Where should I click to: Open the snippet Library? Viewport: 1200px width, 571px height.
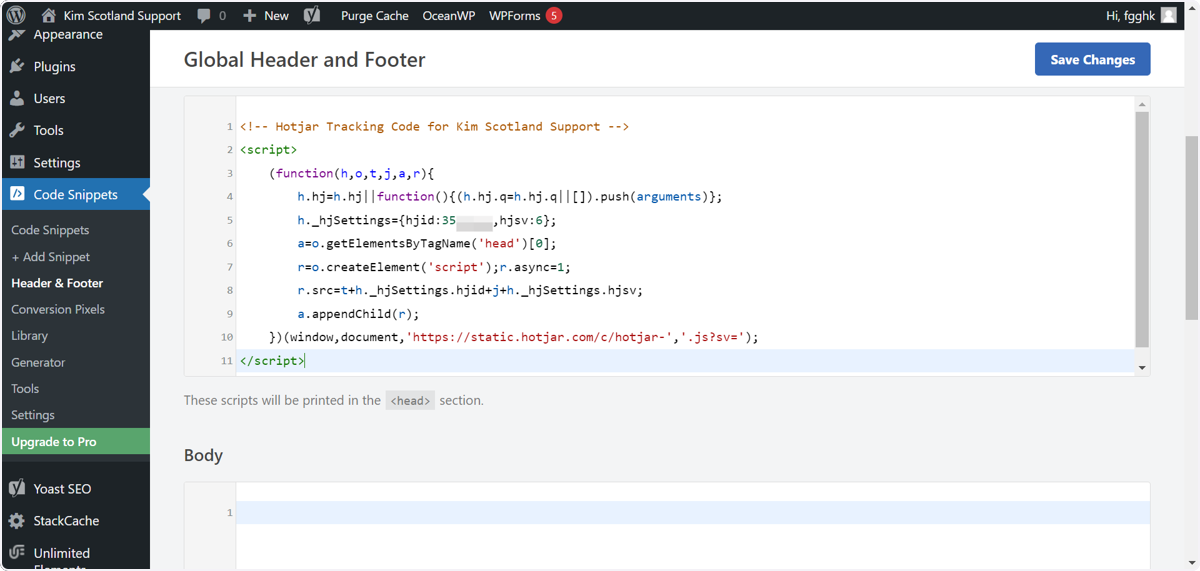[x=29, y=336]
